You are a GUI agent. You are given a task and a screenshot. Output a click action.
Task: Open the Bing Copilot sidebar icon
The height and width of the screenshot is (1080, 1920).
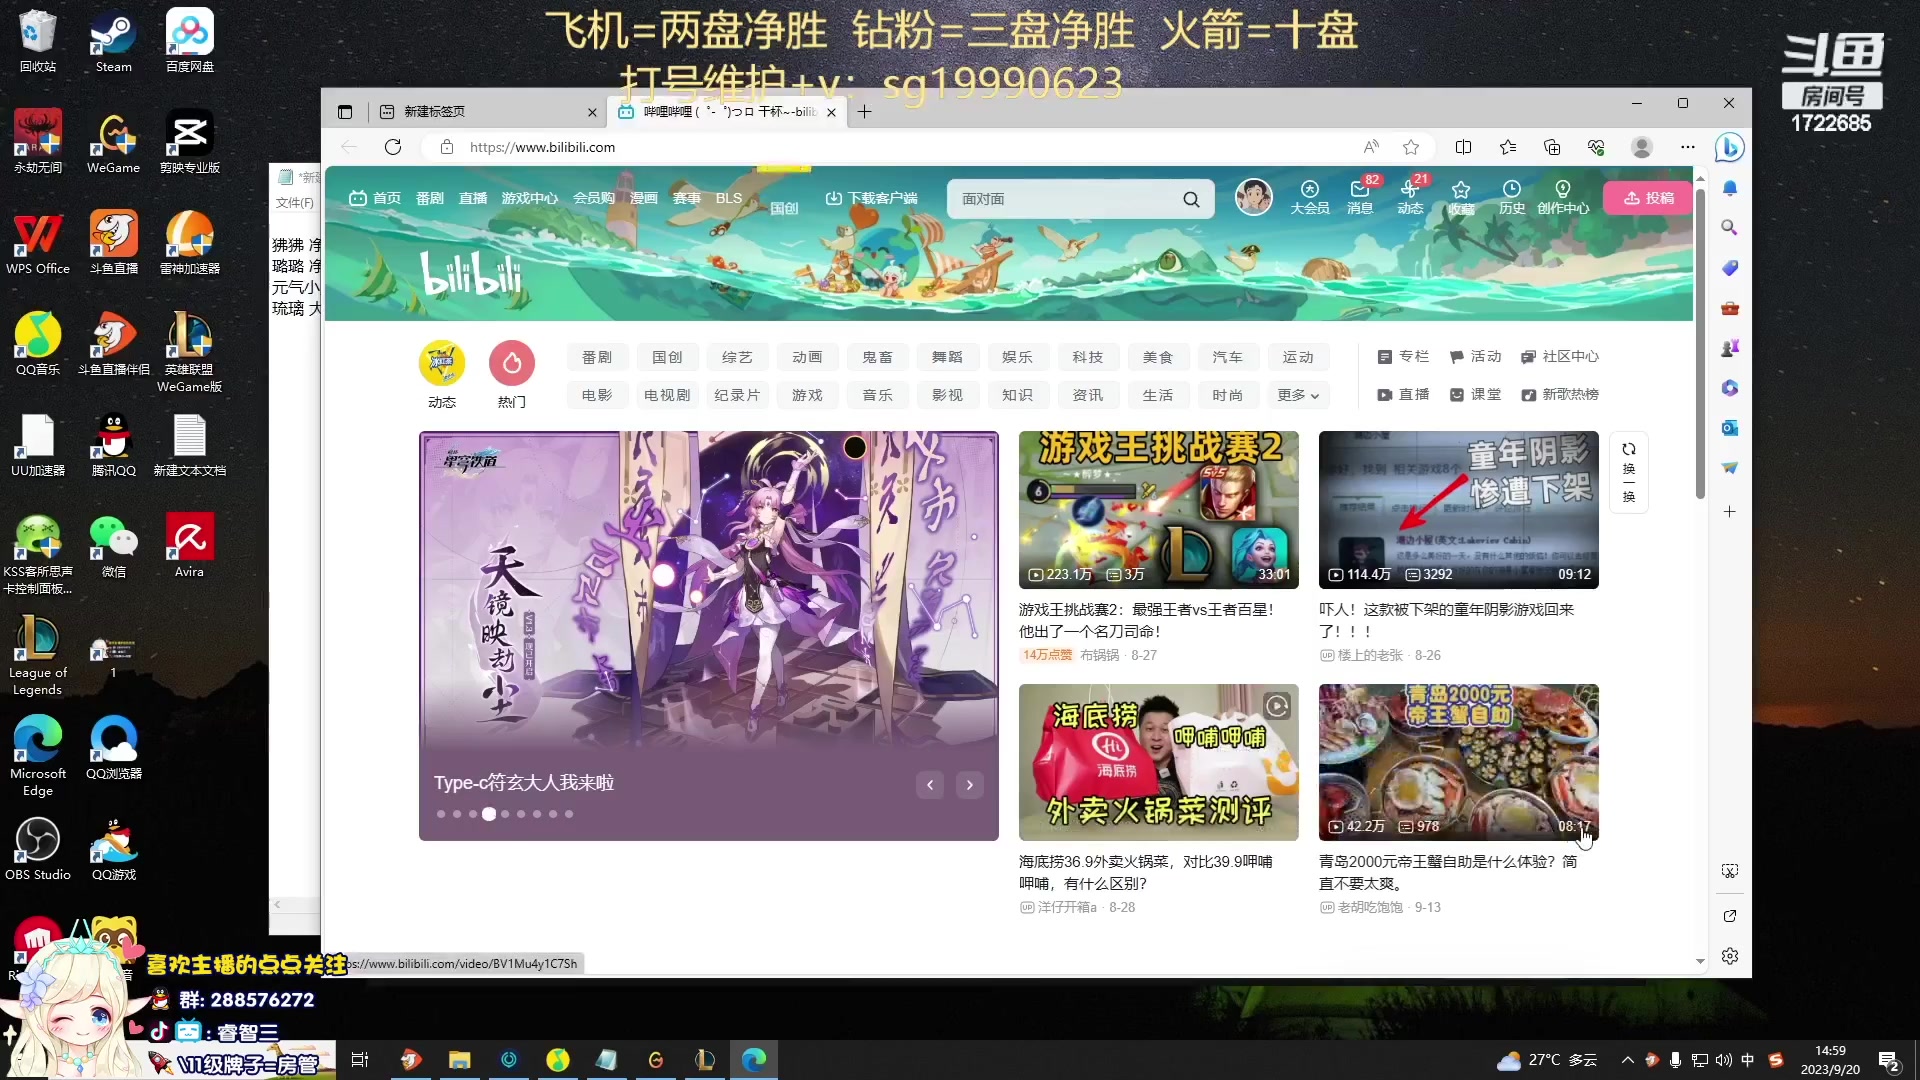(x=1729, y=147)
